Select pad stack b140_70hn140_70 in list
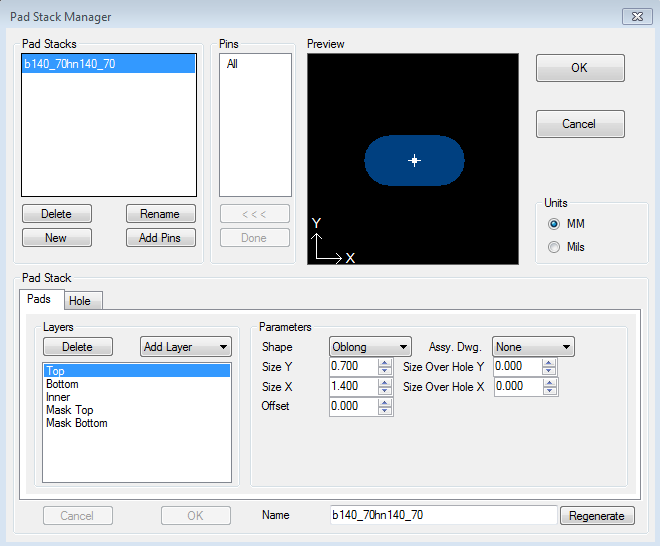Viewport: 660px width, 546px height. (x=109, y=64)
